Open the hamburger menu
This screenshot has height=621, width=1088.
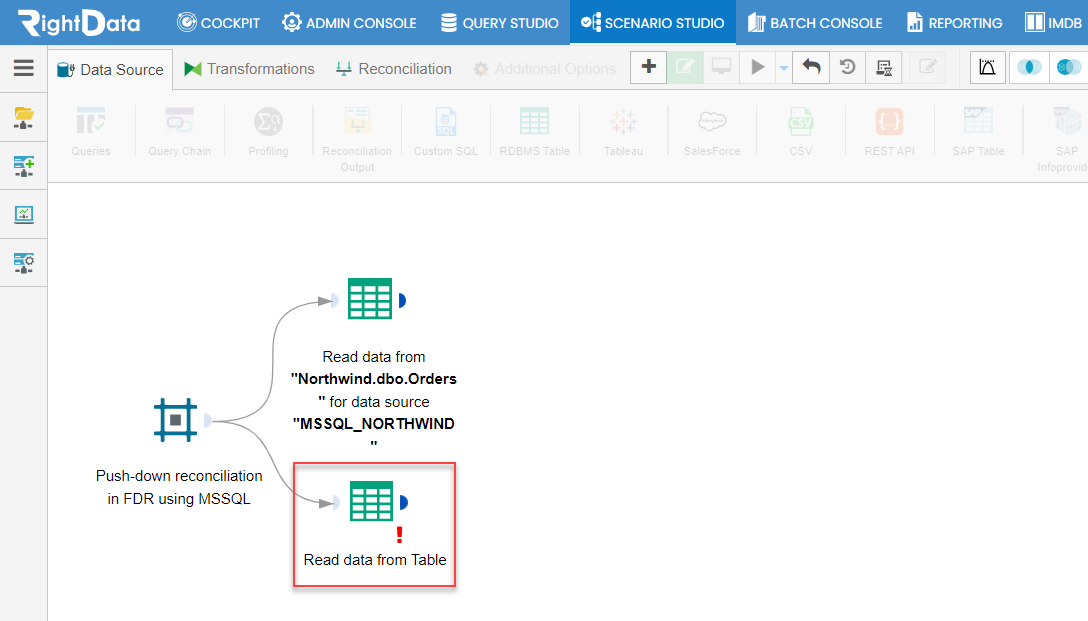coord(24,68)
